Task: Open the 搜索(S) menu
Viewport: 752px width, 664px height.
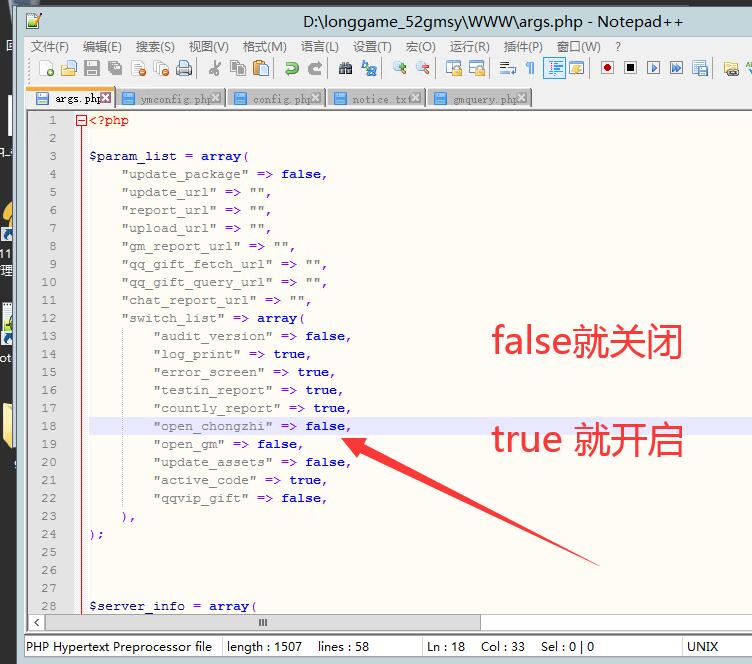Action: (x=155, y=47)
